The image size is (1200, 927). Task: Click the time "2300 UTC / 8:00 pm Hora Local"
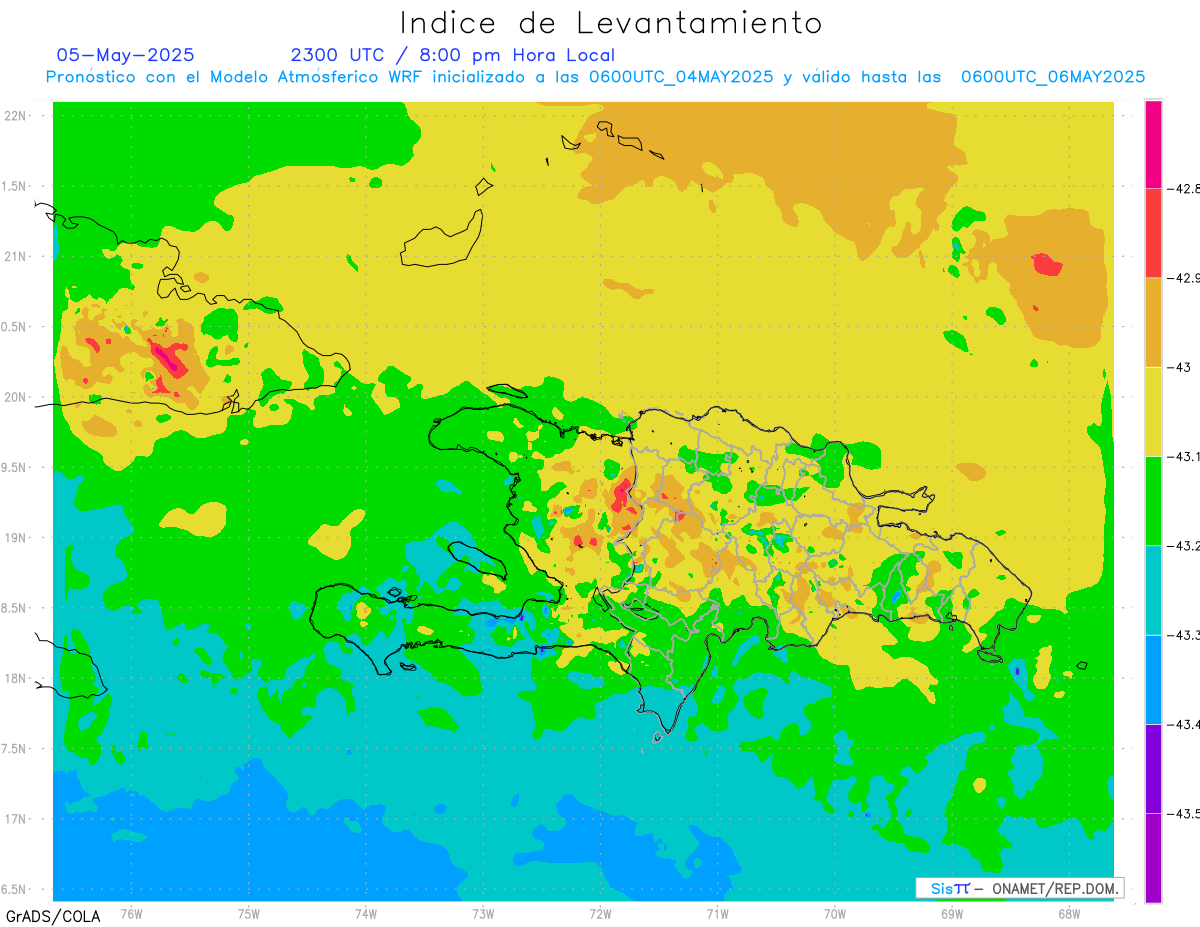pyautogui.click(x=453, y=55)
